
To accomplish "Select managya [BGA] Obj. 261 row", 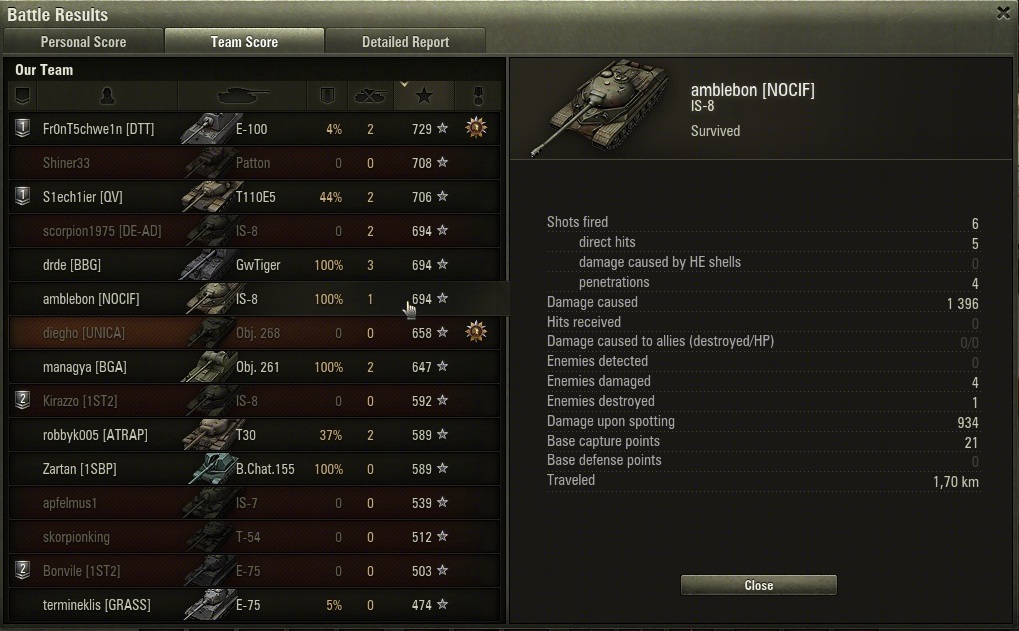I will pyautogui.click(x=255, y=367).
